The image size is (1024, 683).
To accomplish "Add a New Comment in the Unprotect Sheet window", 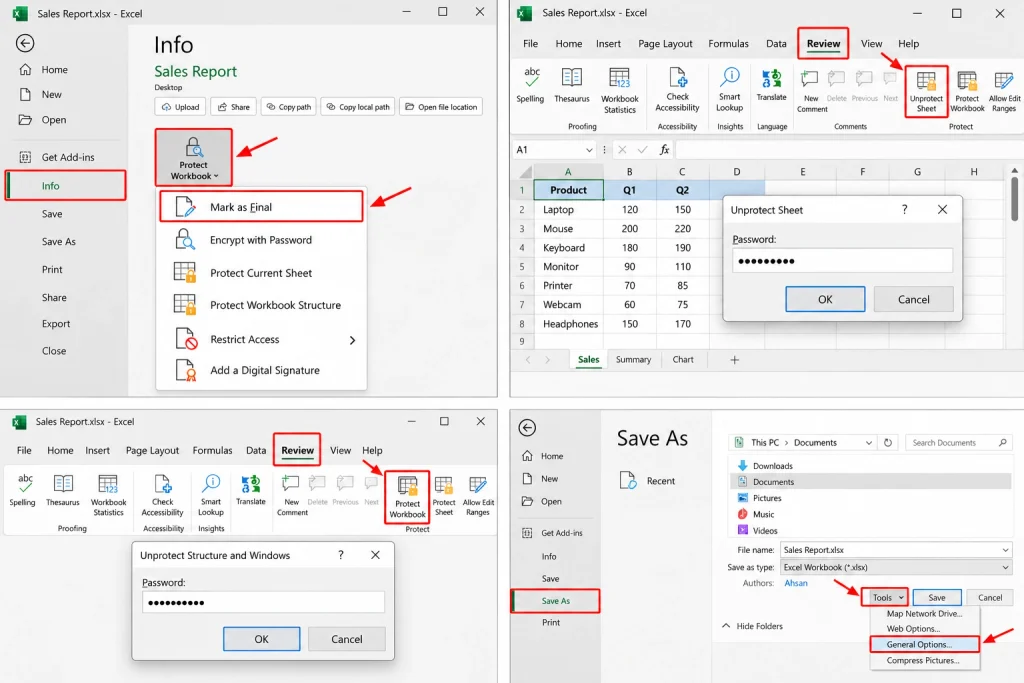I will pos(811,91).
